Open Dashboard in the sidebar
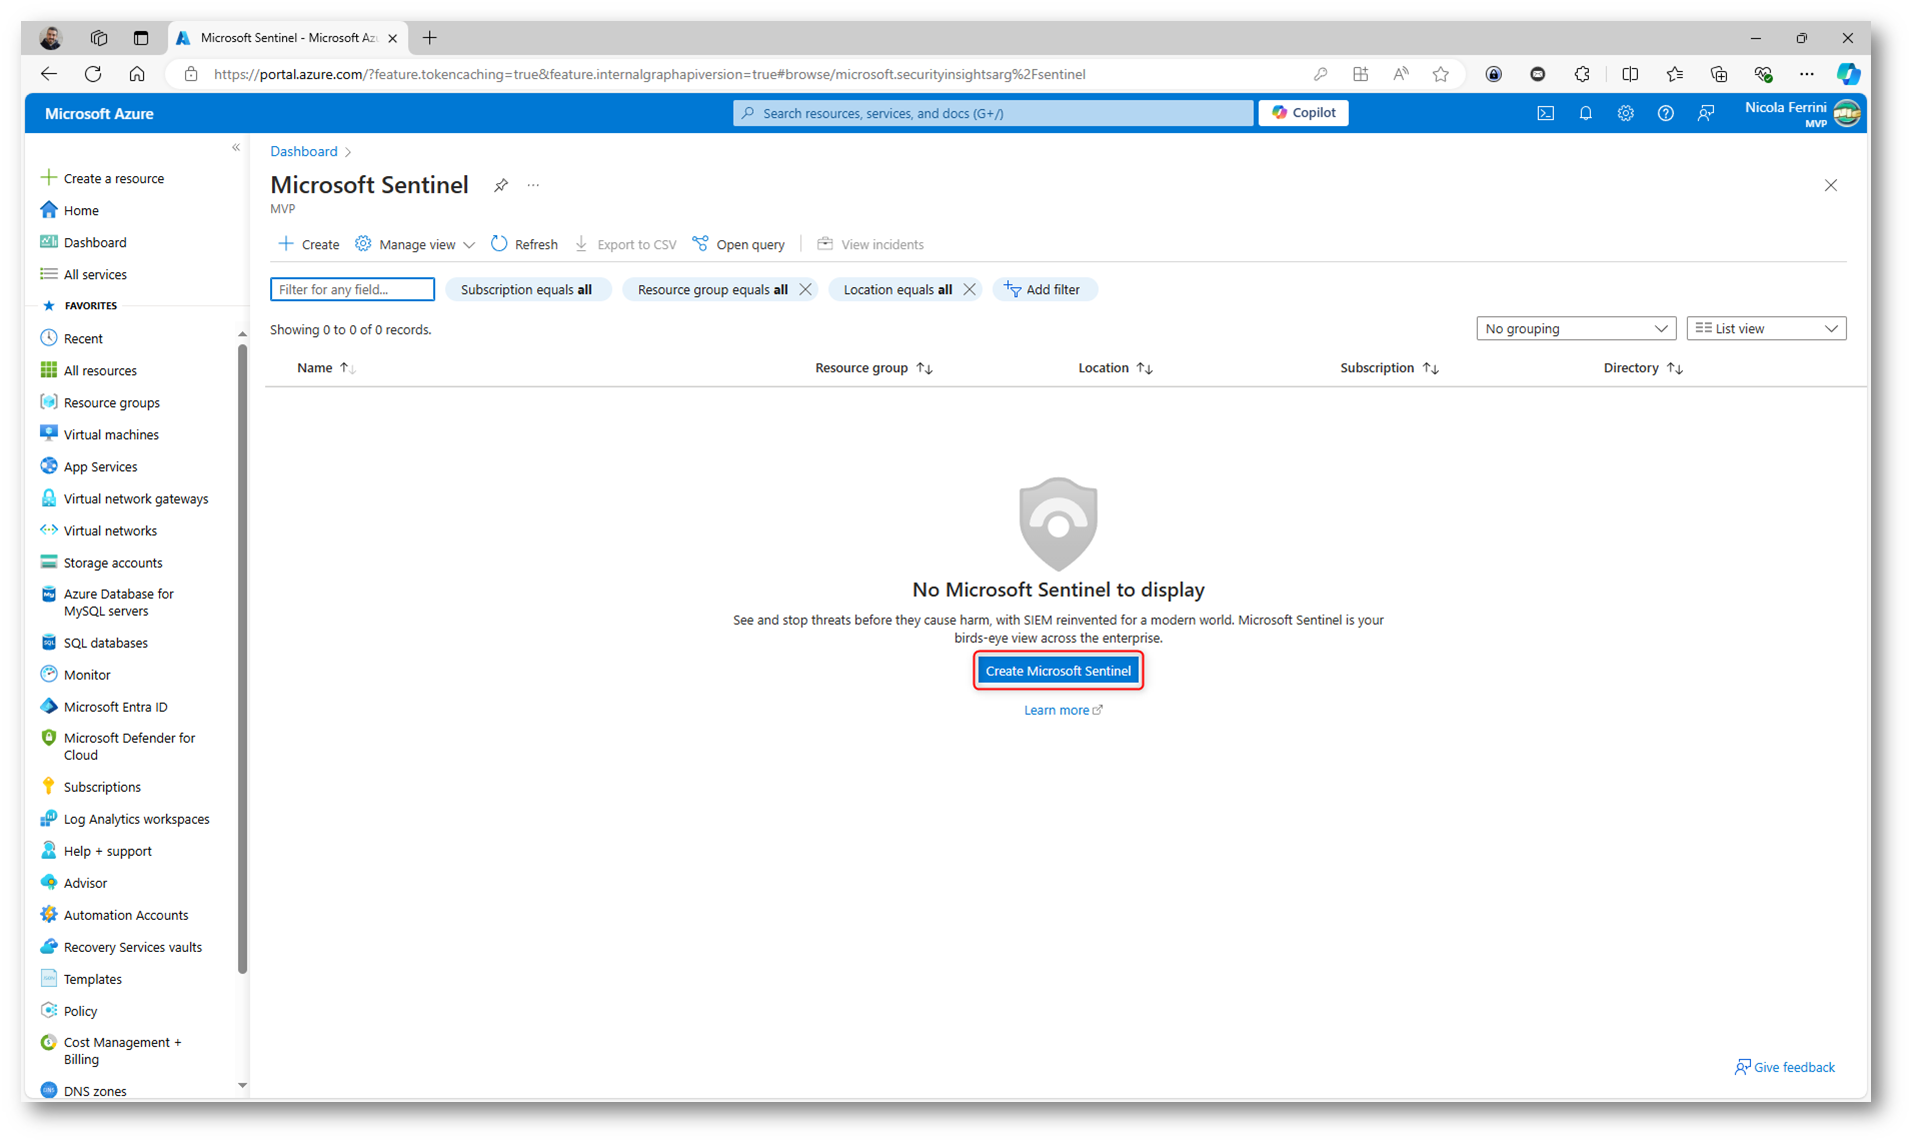The height and width of the screenshot is (1144, 1913). [83, 242]
